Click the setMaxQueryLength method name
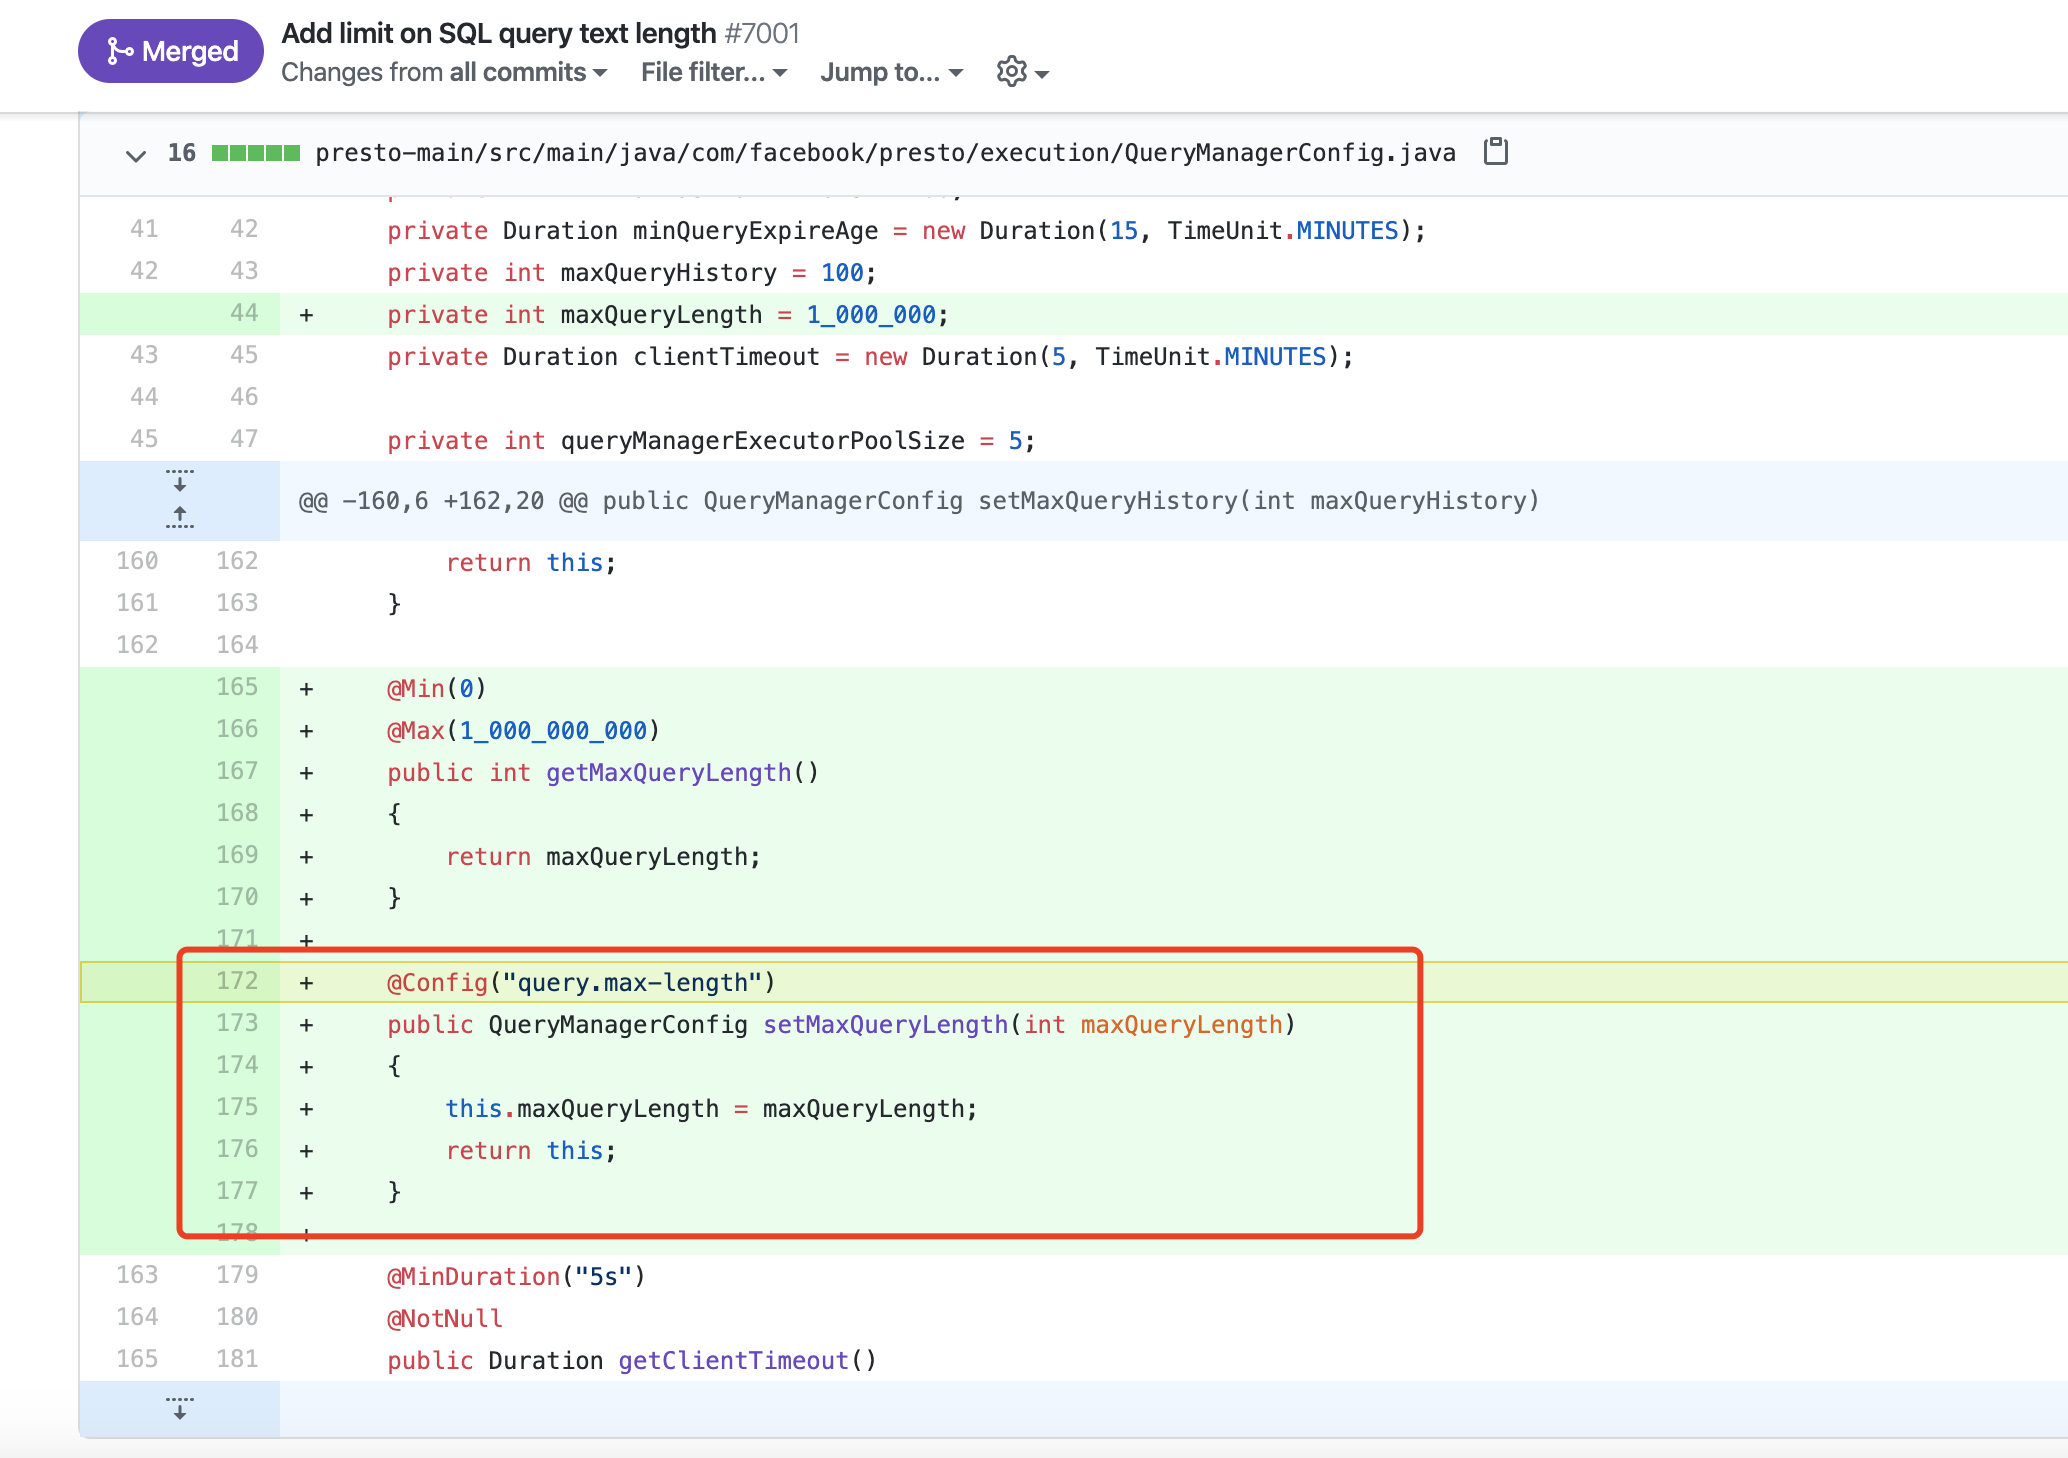 (x=885, y=1025)
